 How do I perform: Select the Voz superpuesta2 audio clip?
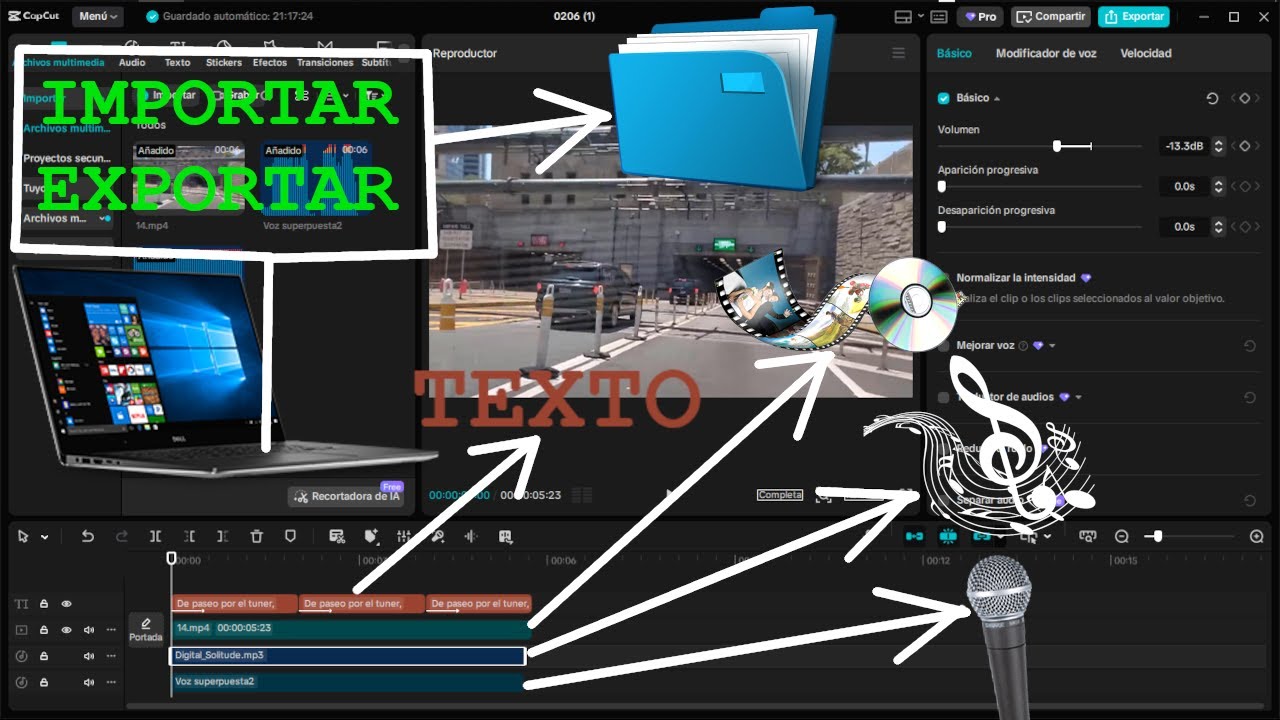348,682
